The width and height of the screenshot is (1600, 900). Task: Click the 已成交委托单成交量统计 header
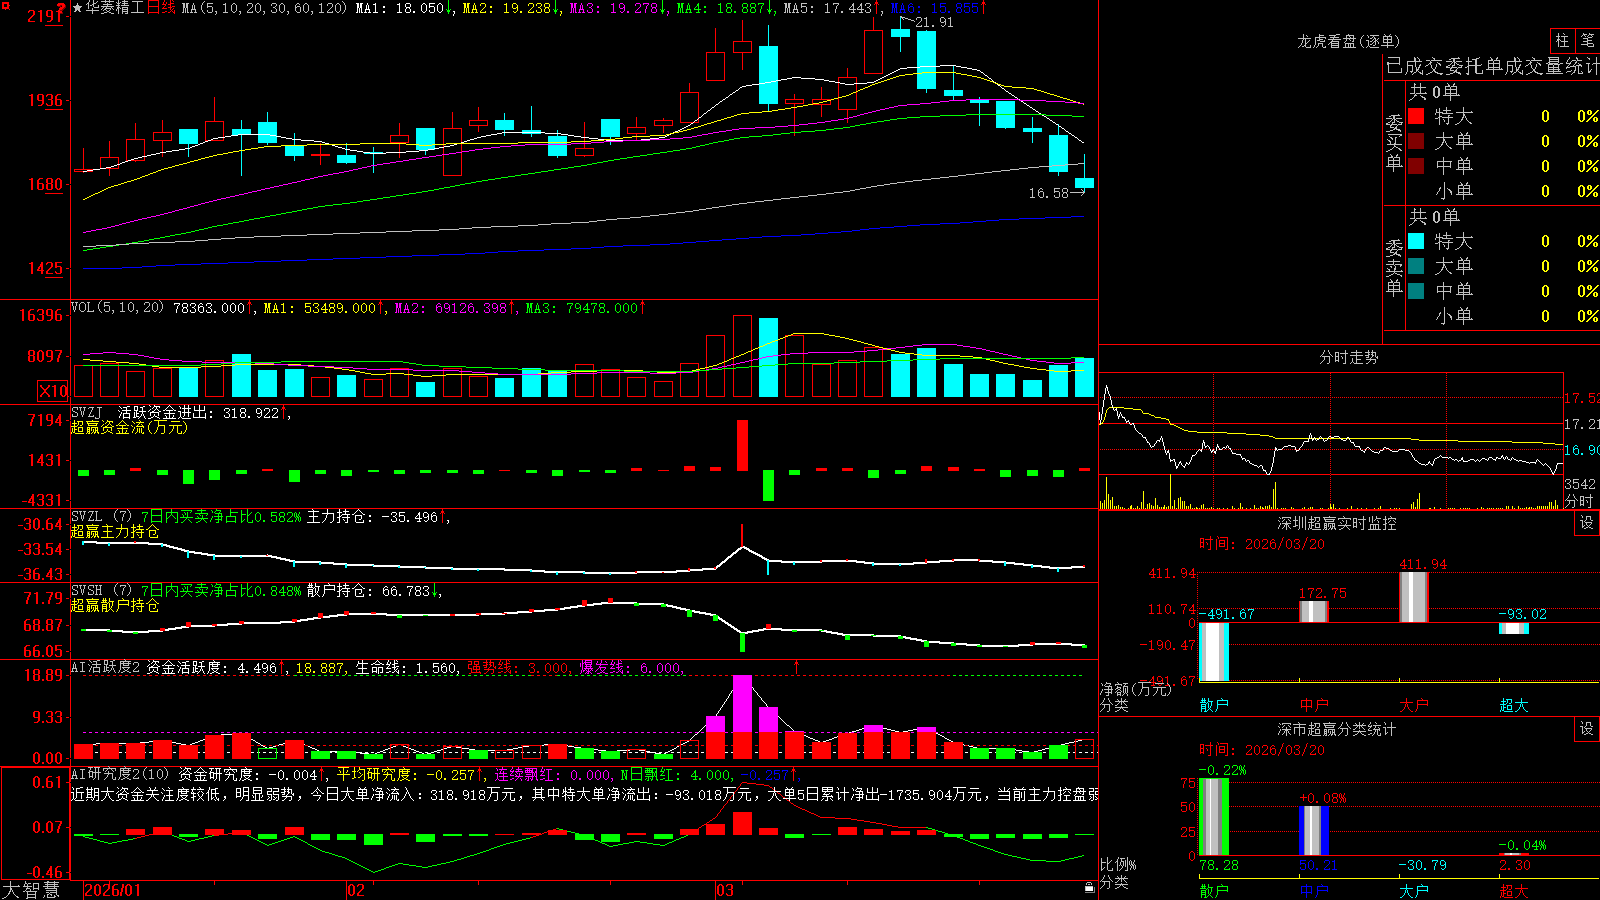[1492, 66]
